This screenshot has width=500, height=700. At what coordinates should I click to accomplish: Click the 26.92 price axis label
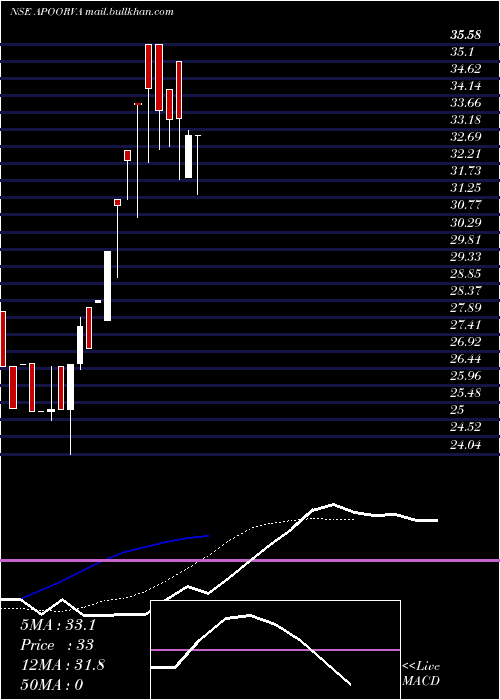point(466,342)
